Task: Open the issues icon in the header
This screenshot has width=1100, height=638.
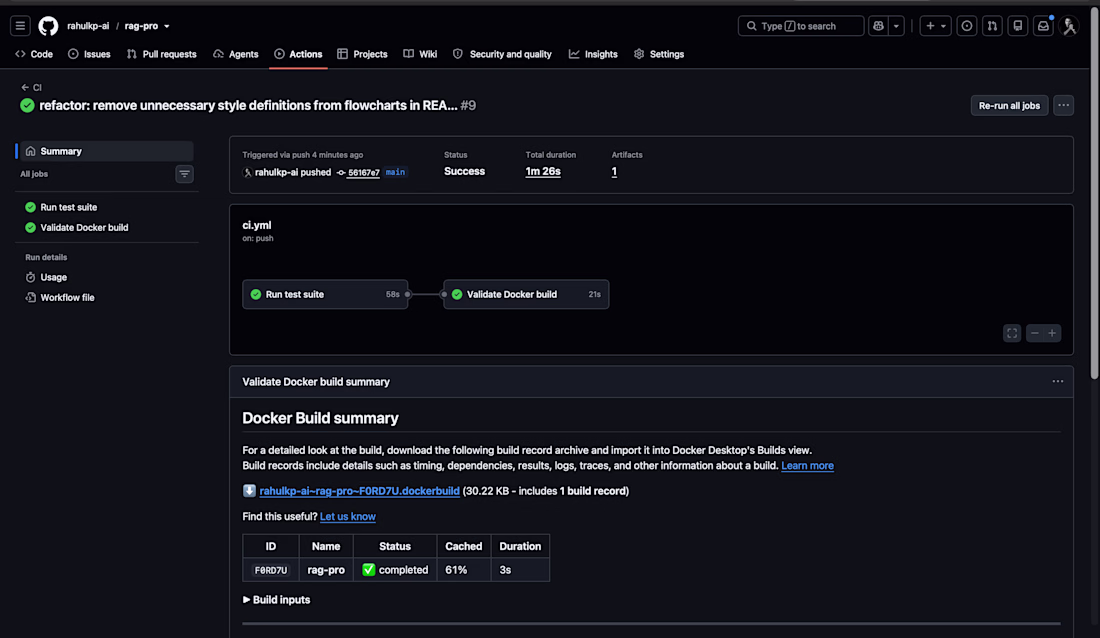Action: pos(967,26)
